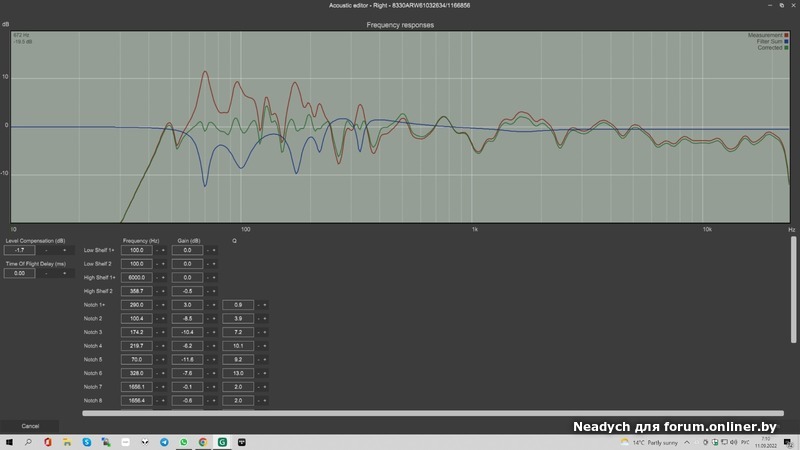Click the vertical scrollbar of the filter list
The height and width of the screenshot is (450, 800).
click(793, 289)
